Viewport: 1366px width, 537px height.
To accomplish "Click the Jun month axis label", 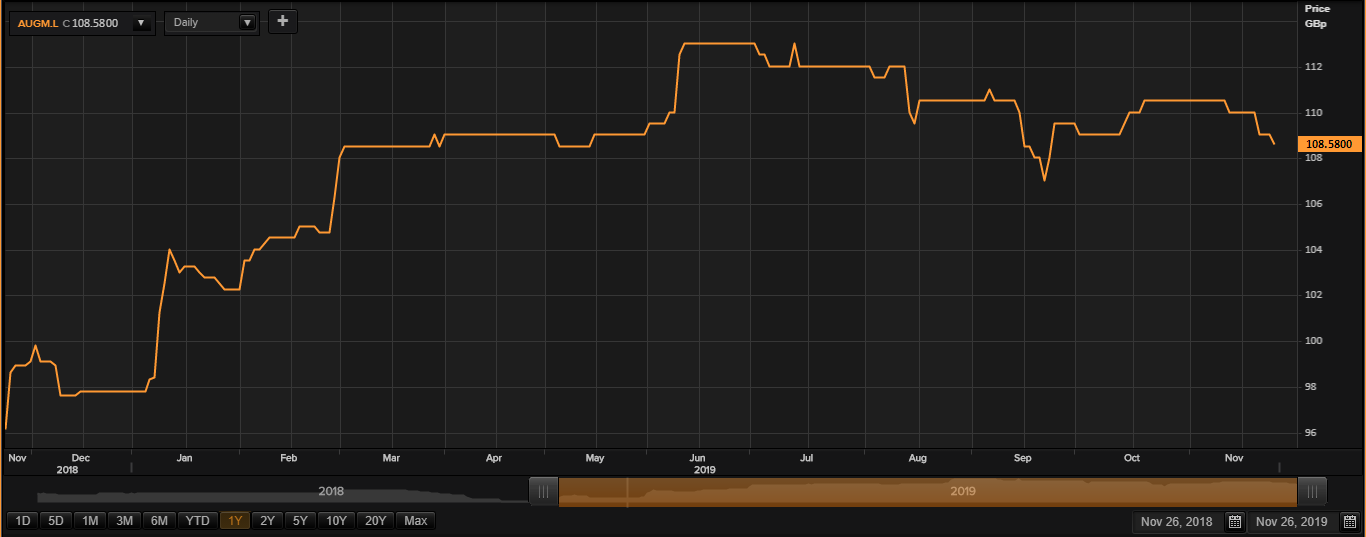I will pos(698,458).
